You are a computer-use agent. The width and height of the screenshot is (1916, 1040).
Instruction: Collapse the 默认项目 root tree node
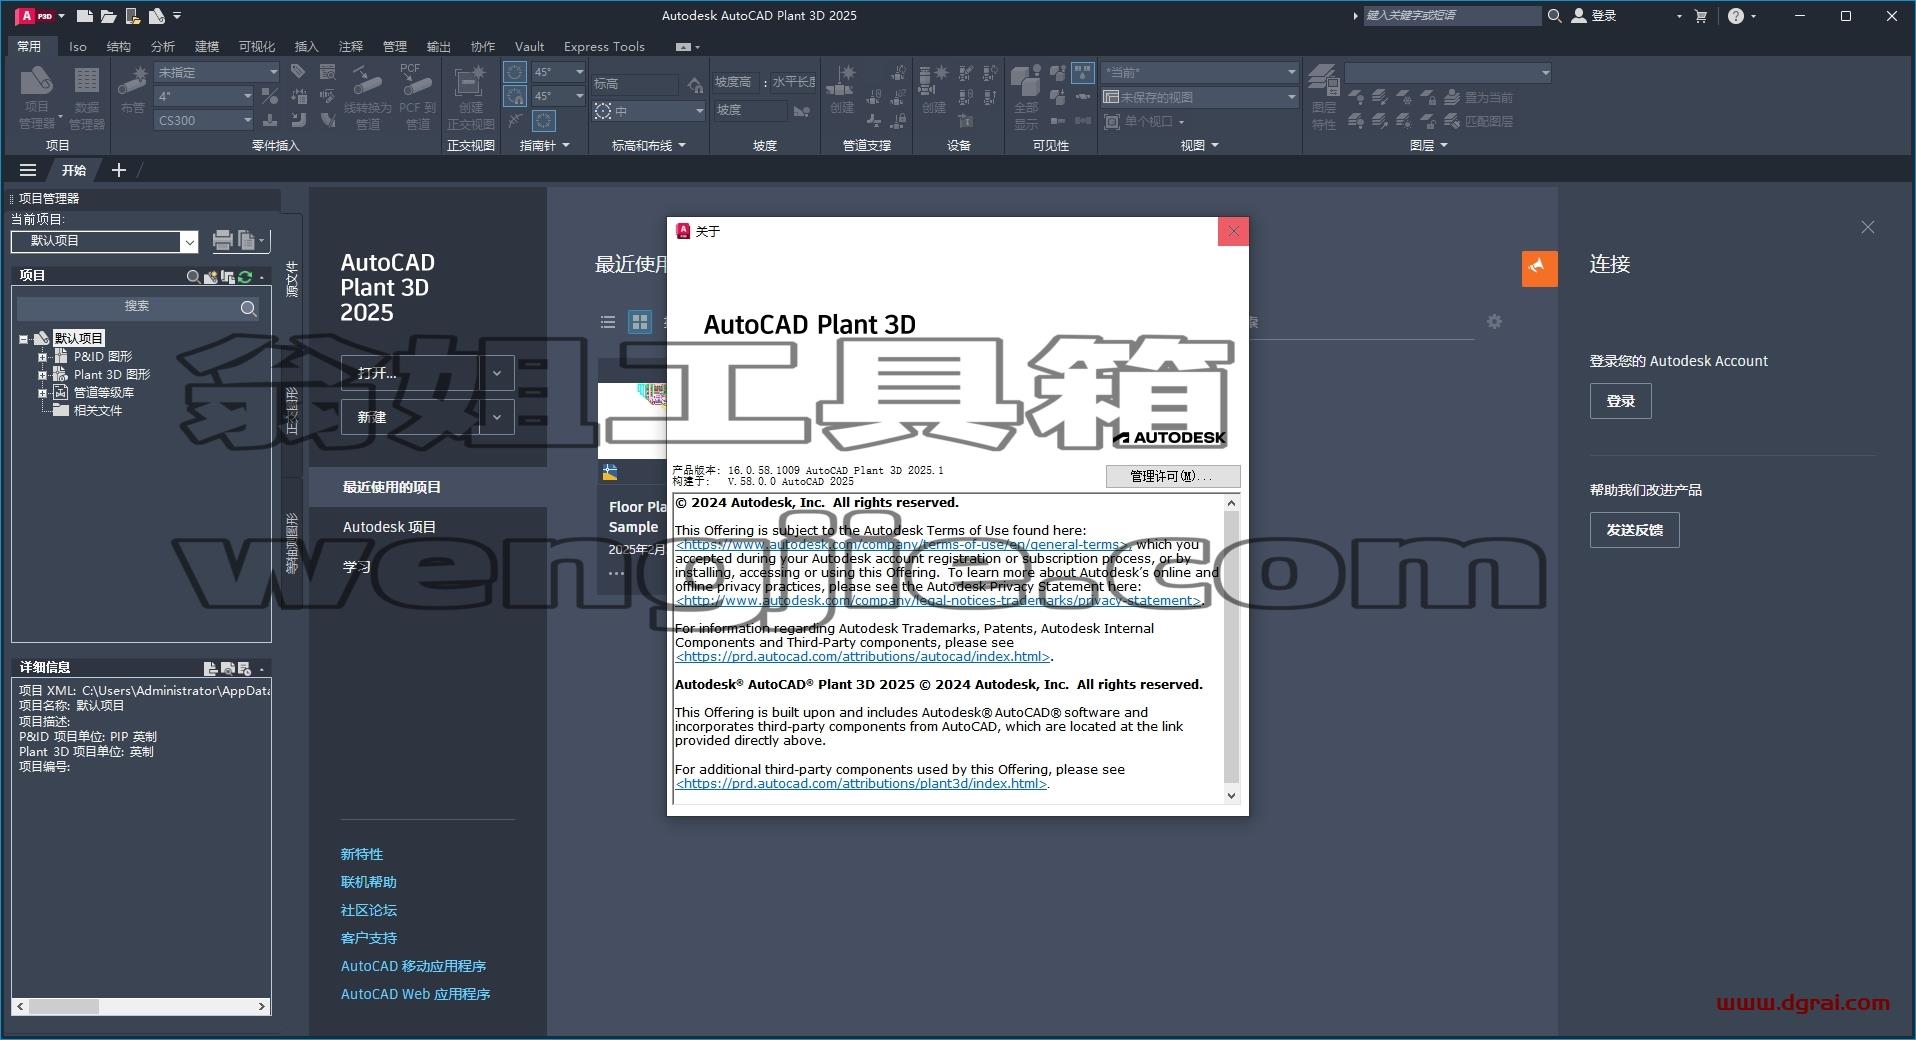24,339
